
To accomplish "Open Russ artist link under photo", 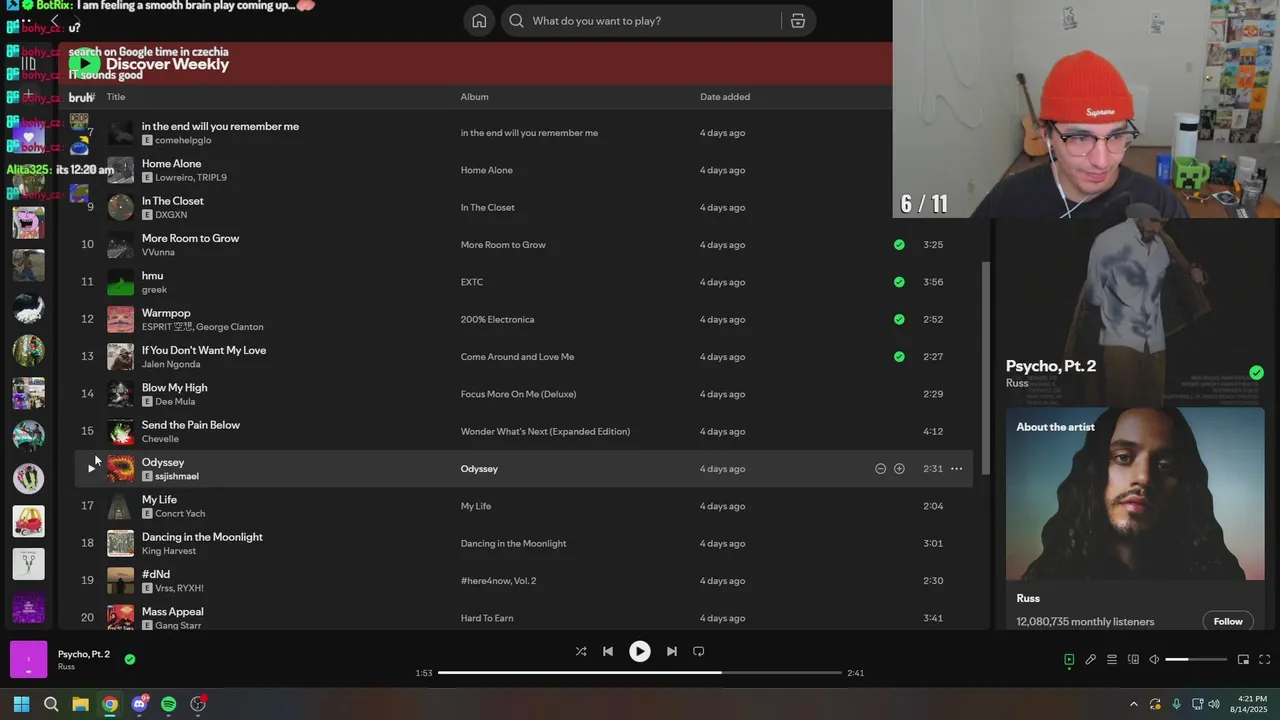I will tap(1028, 598).
